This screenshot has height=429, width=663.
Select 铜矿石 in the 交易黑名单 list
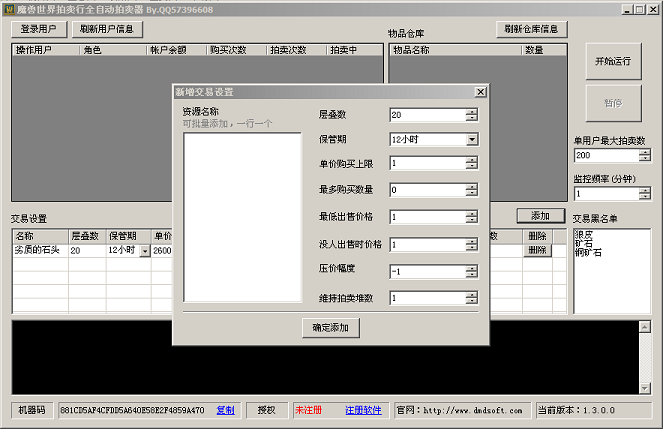[x=588, y=253]
